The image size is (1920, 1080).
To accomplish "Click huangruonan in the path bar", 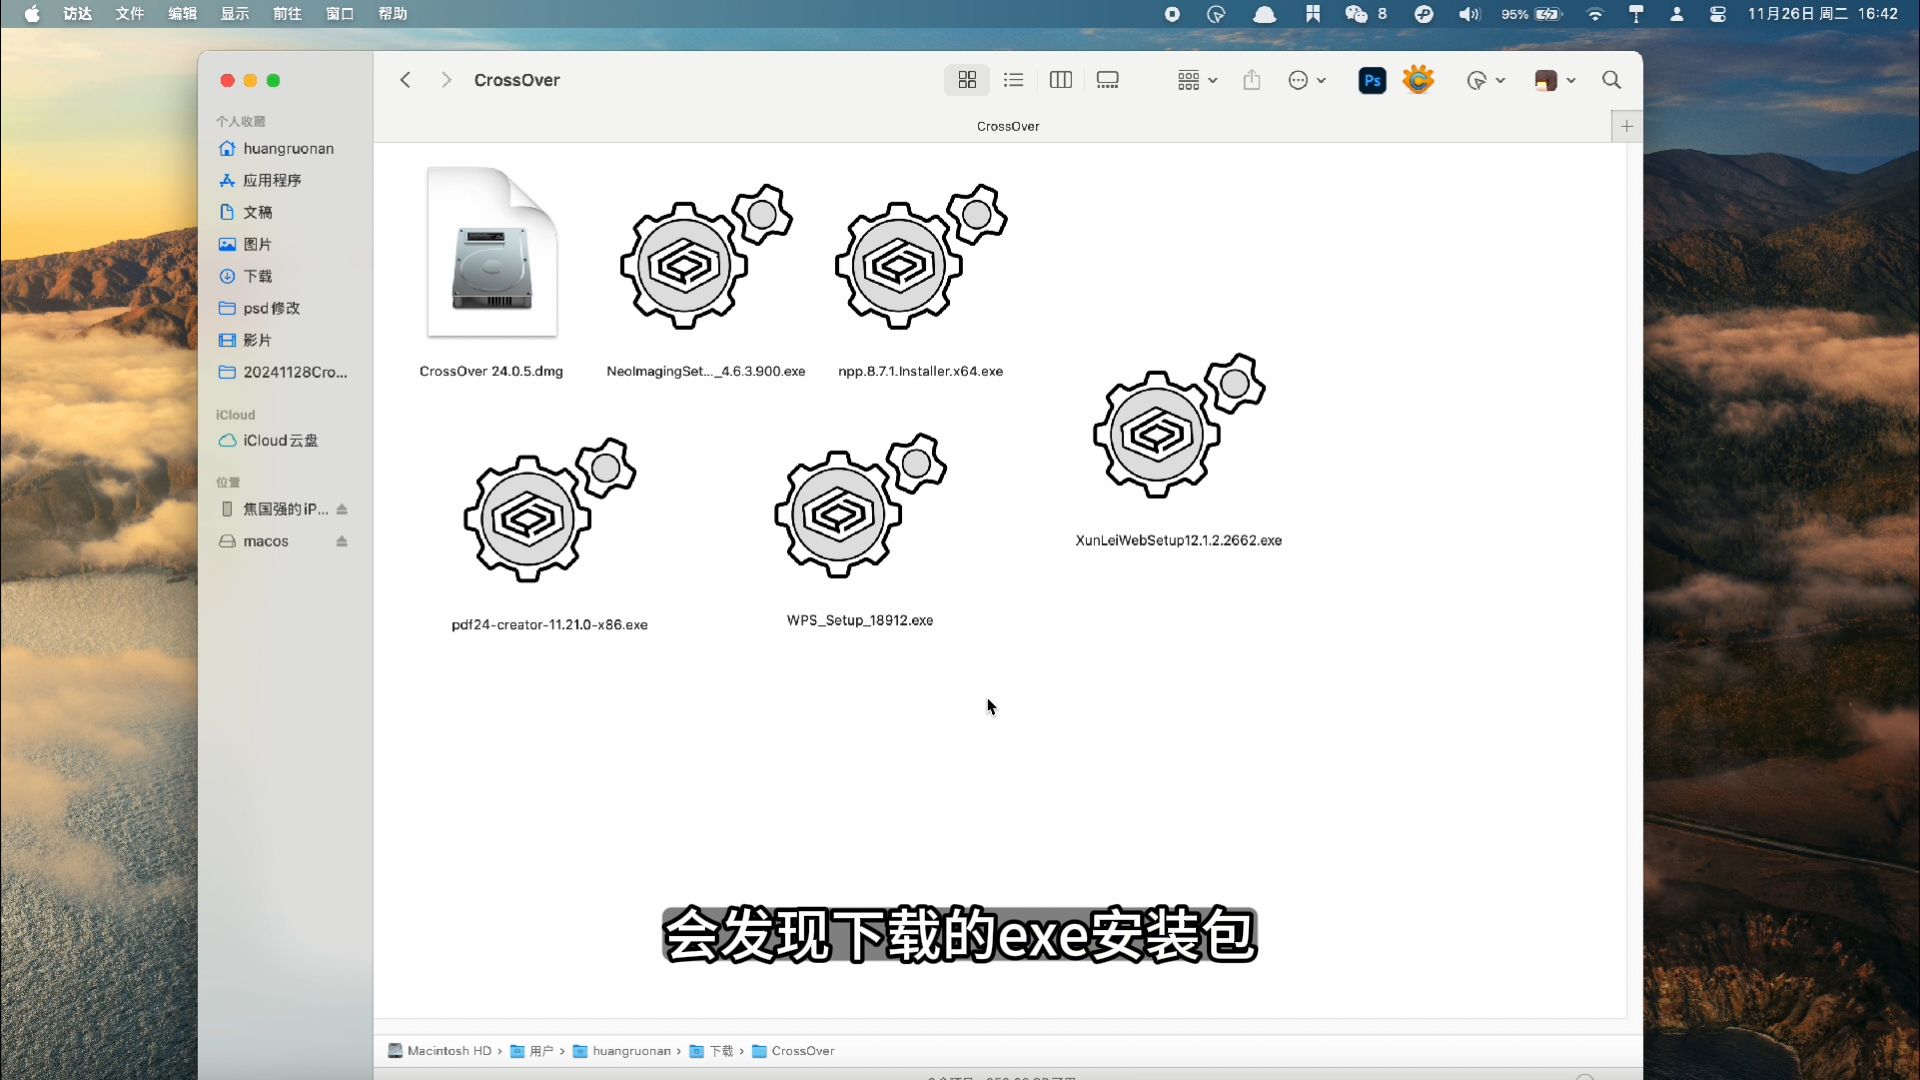I will (622, 1051).
